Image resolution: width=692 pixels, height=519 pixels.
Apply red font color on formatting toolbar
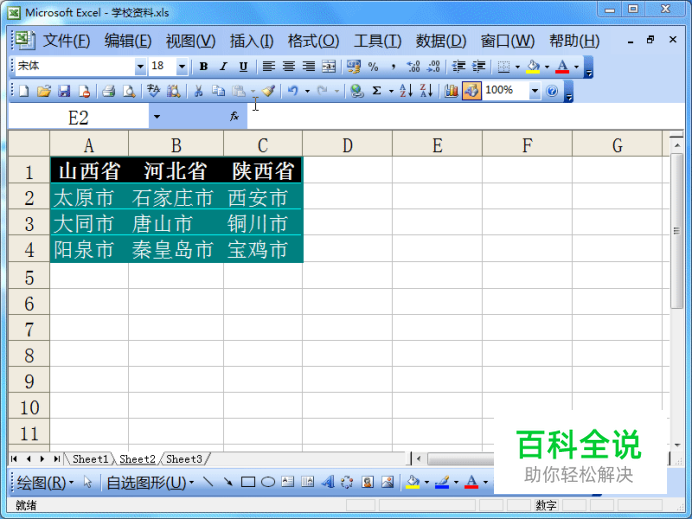(562, 67)
